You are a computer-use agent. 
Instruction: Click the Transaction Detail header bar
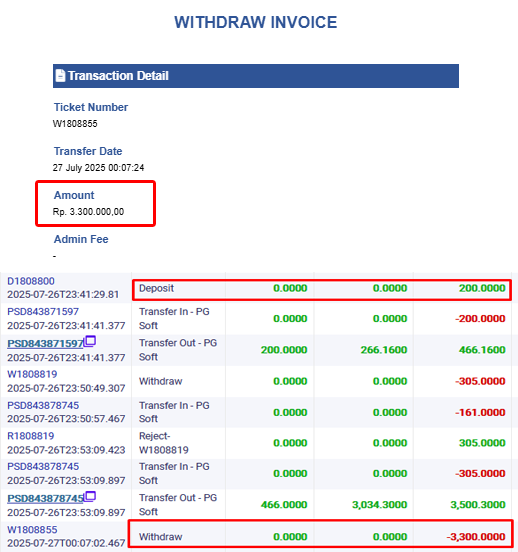point(256,76)
